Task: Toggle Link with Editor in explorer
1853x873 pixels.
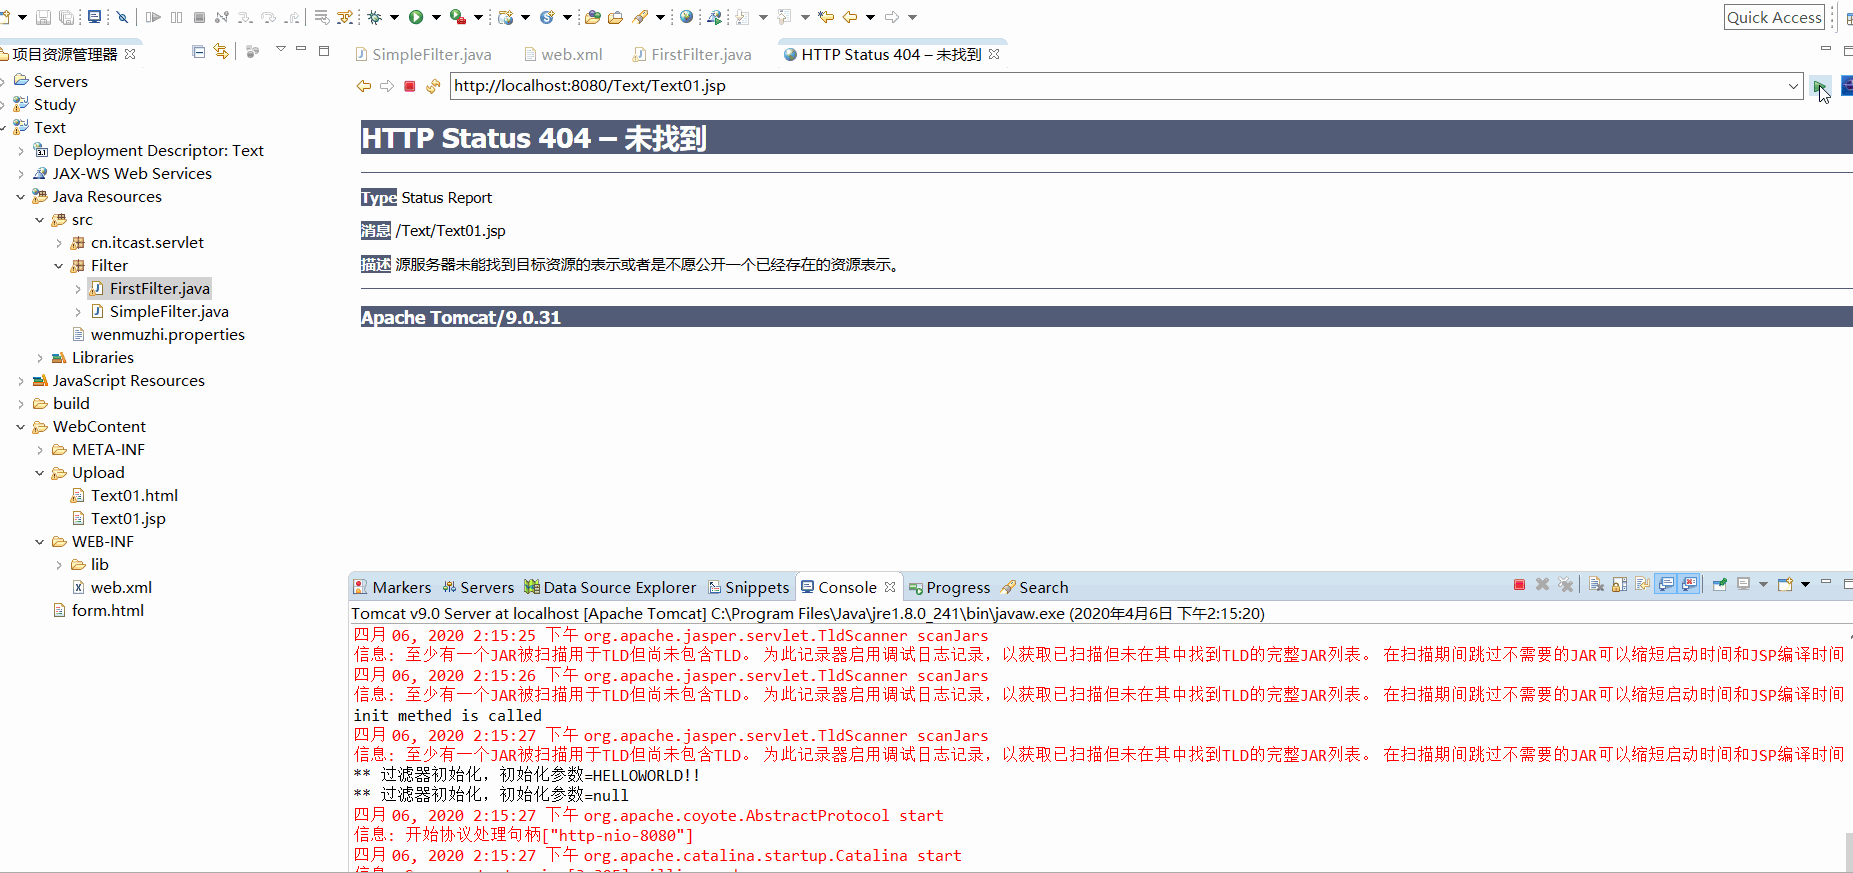Action: (x=221, y=51)
